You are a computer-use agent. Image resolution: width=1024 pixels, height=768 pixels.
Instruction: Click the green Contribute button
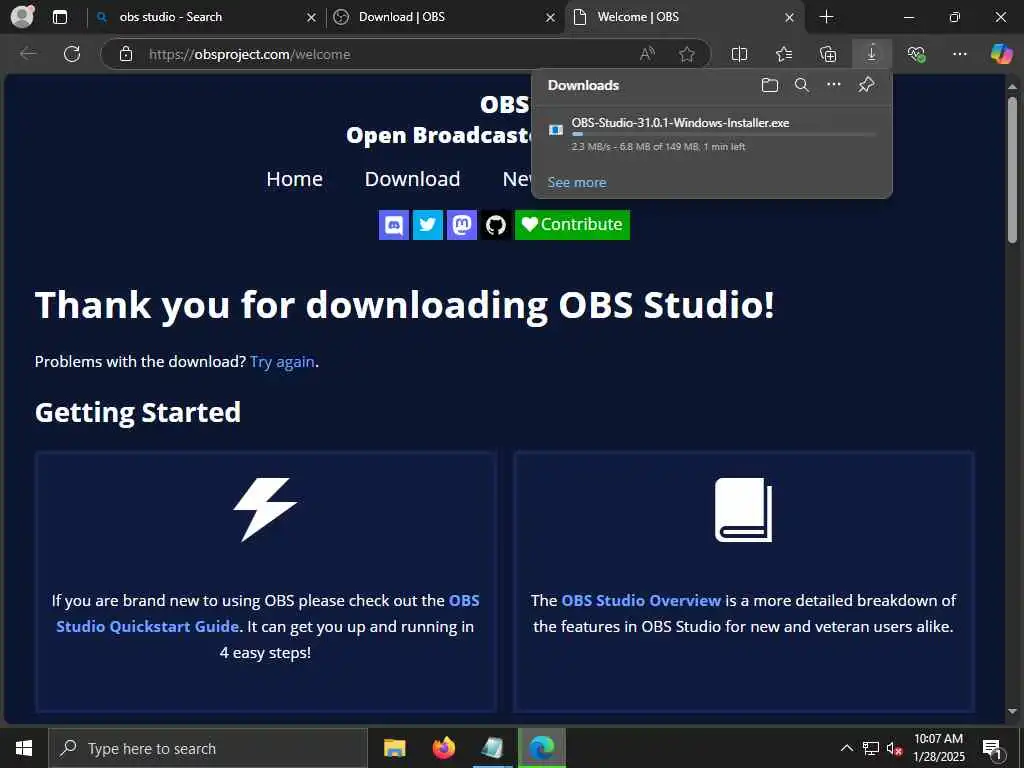tap(572, 225)
